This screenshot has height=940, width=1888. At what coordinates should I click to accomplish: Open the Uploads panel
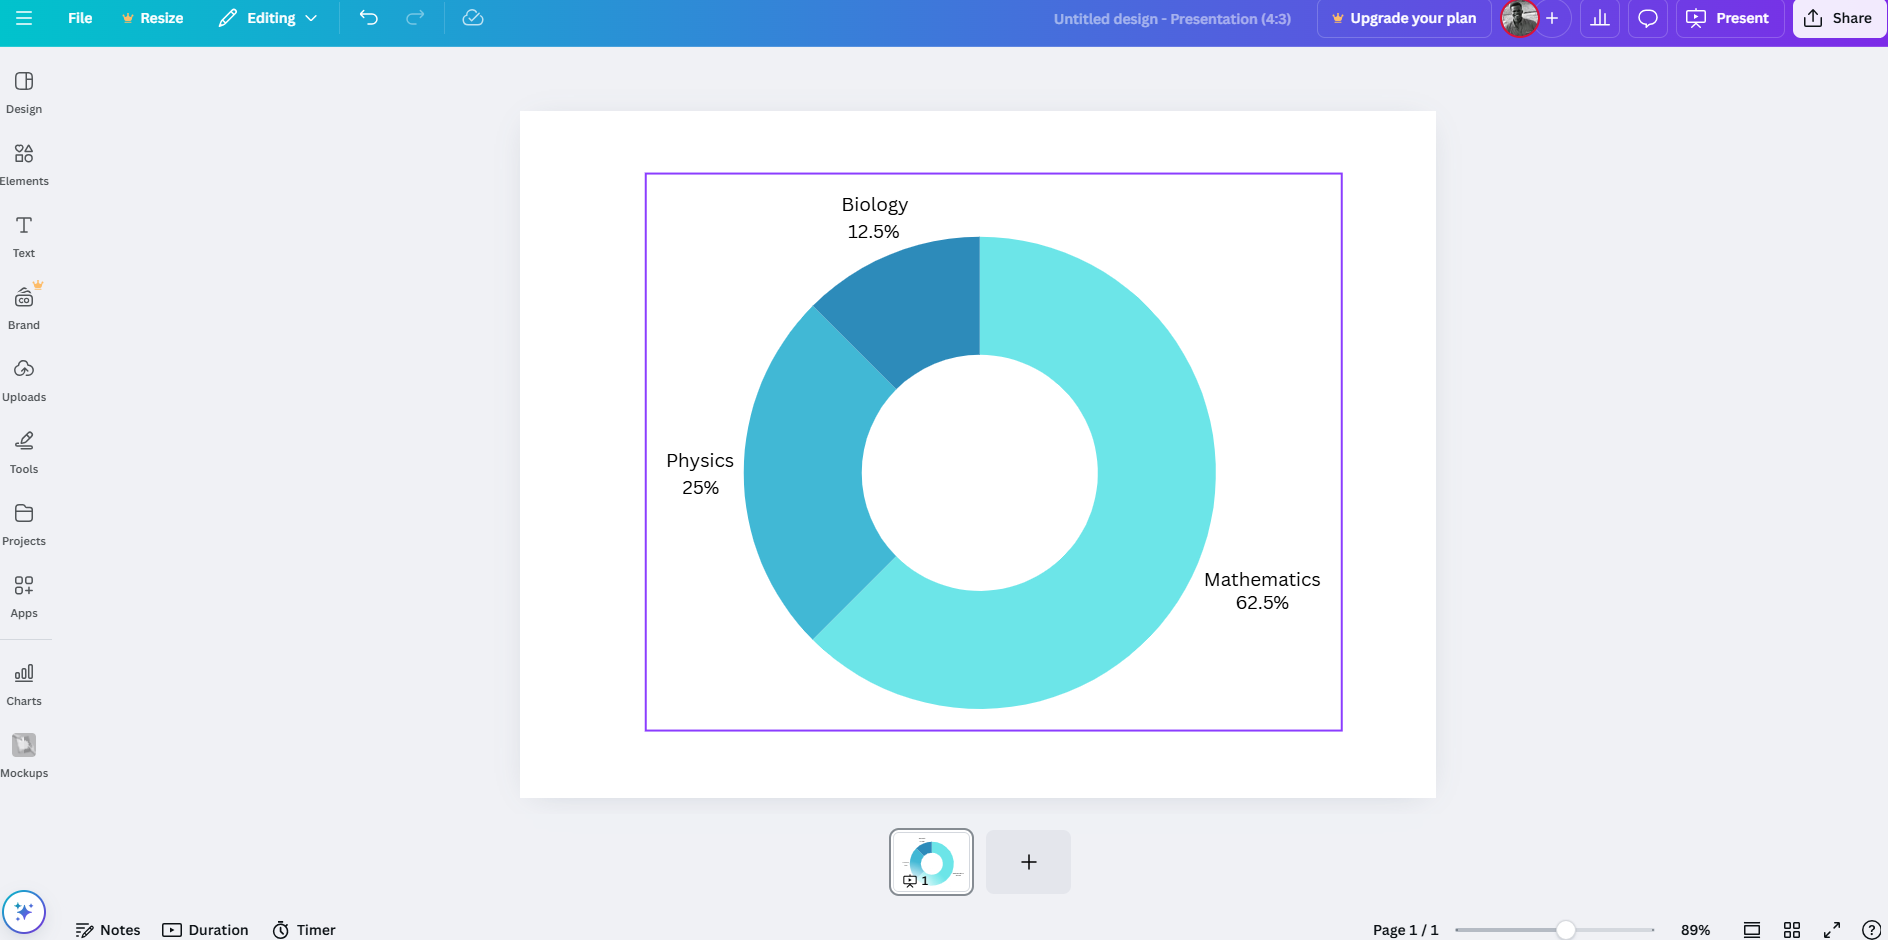tap(24, 380)
